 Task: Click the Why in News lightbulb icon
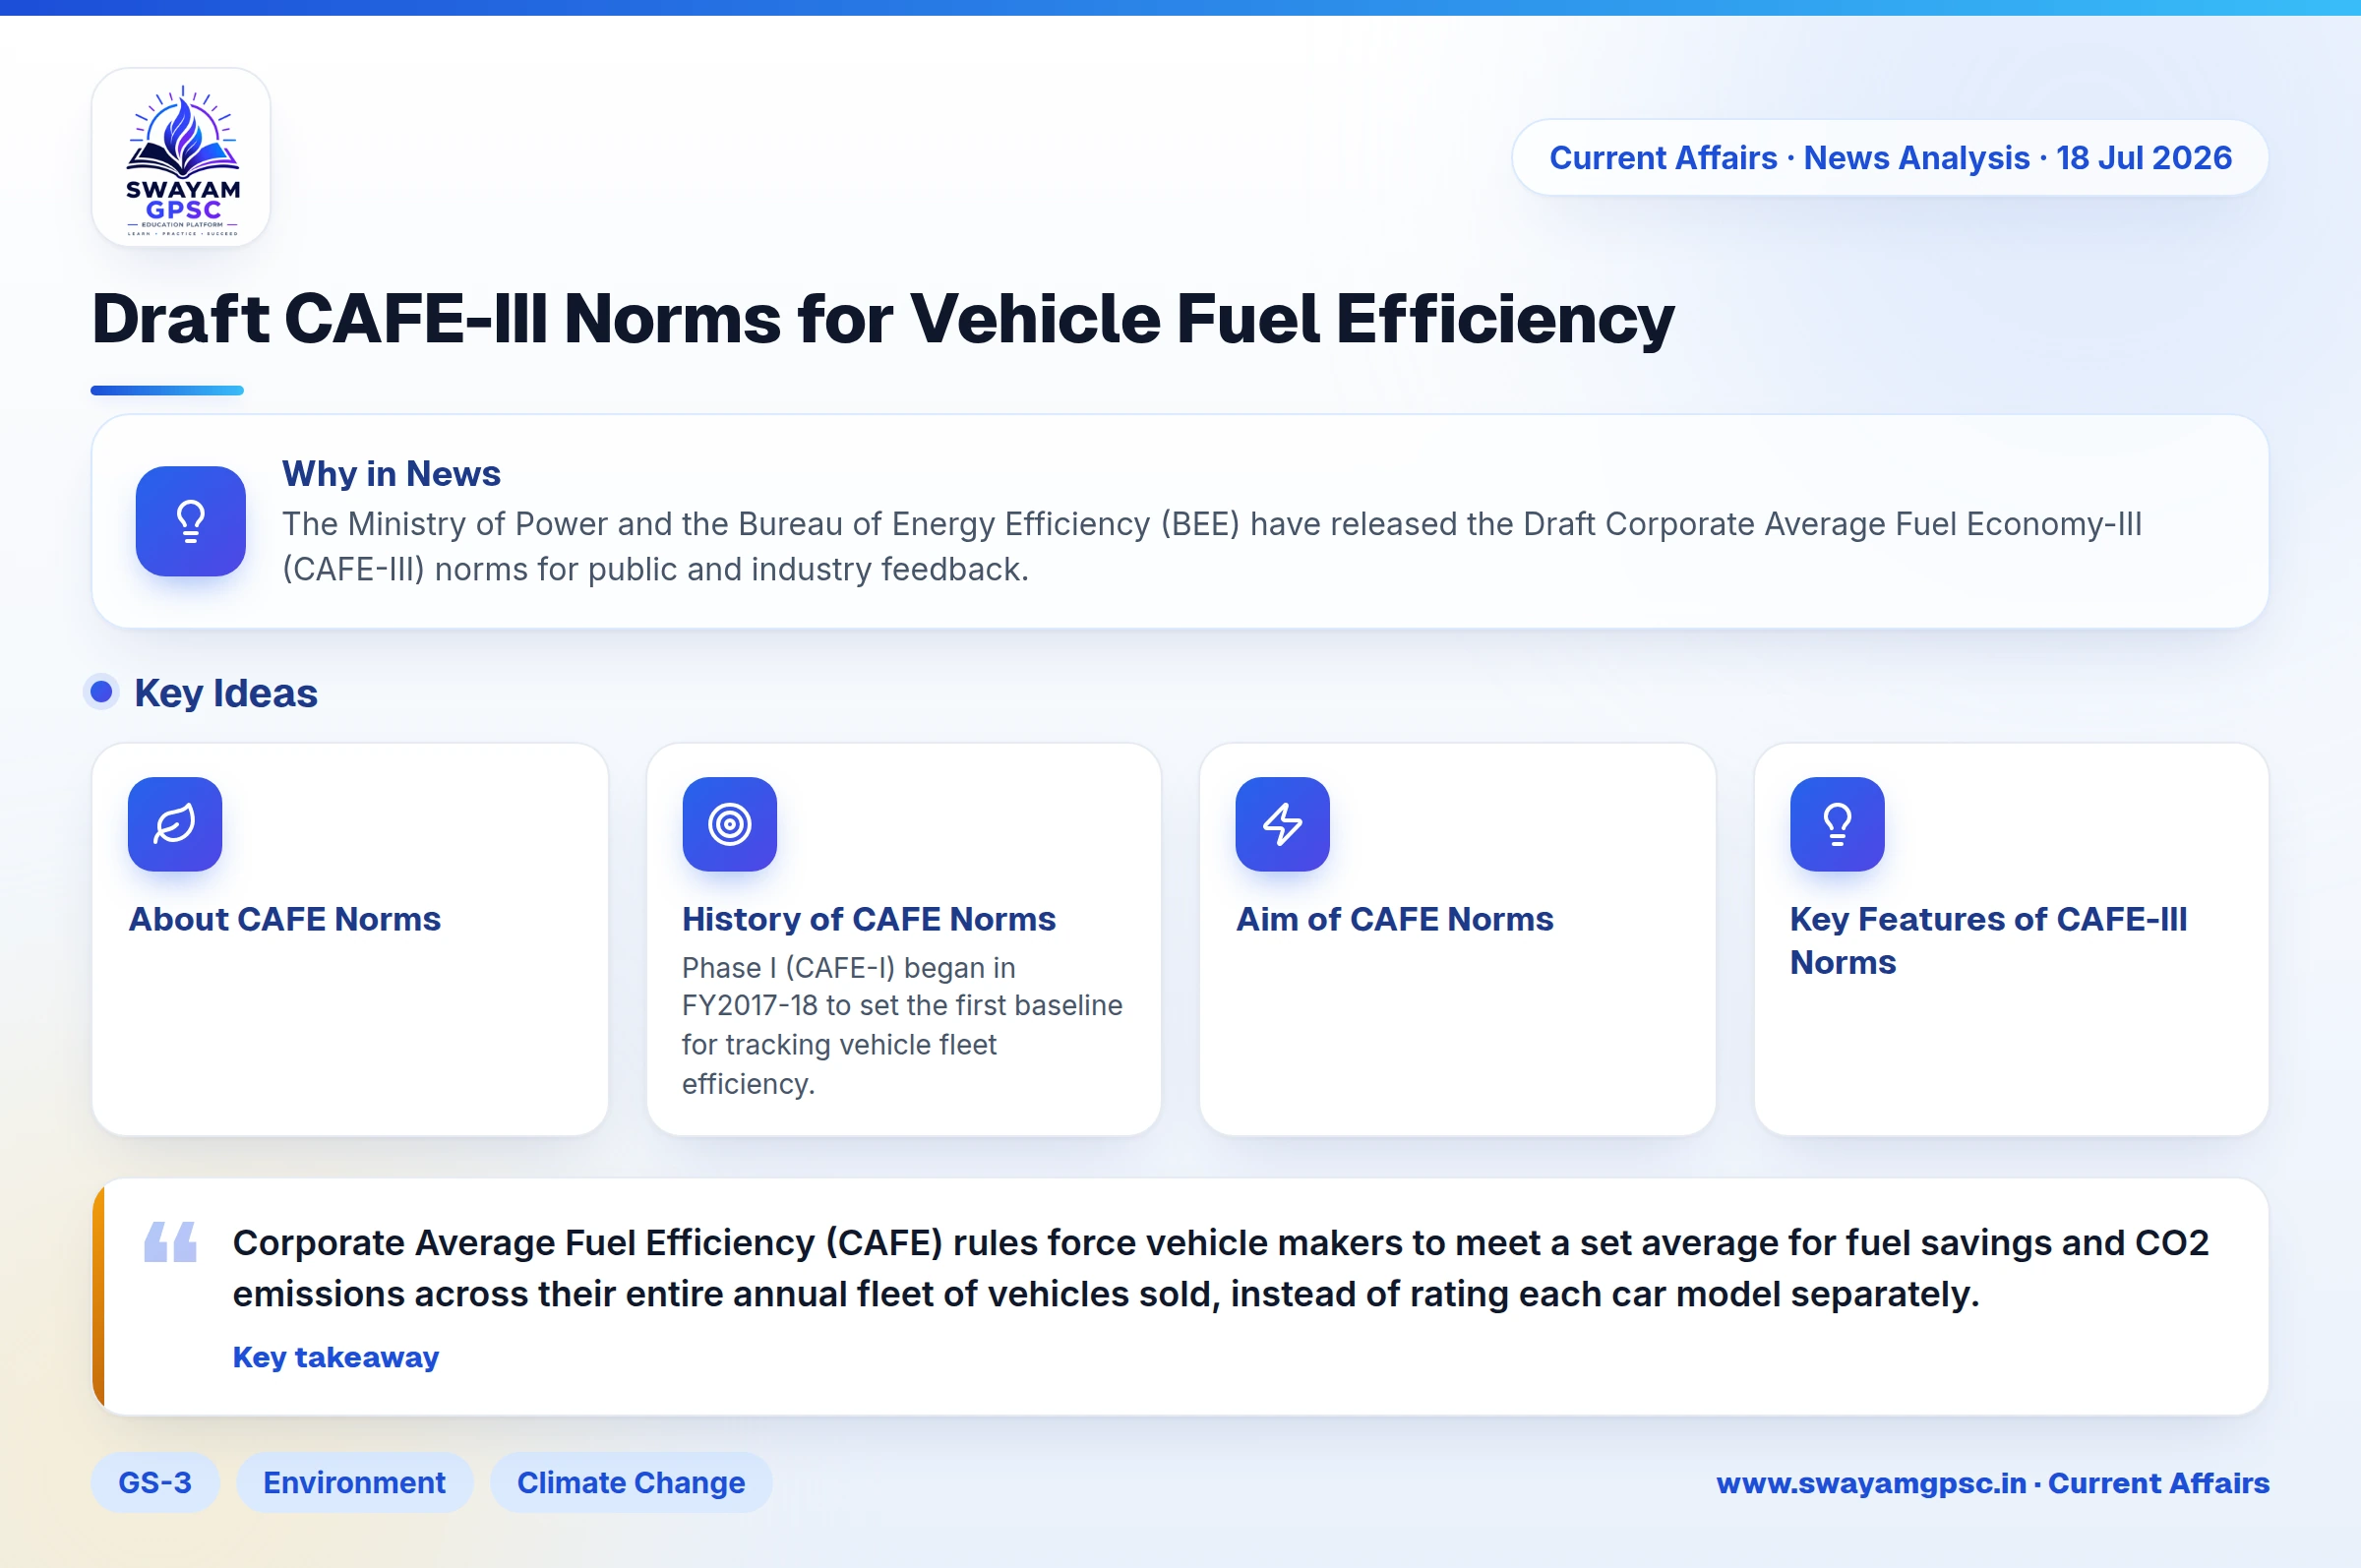pyautogui.click(x=191, y=521)
